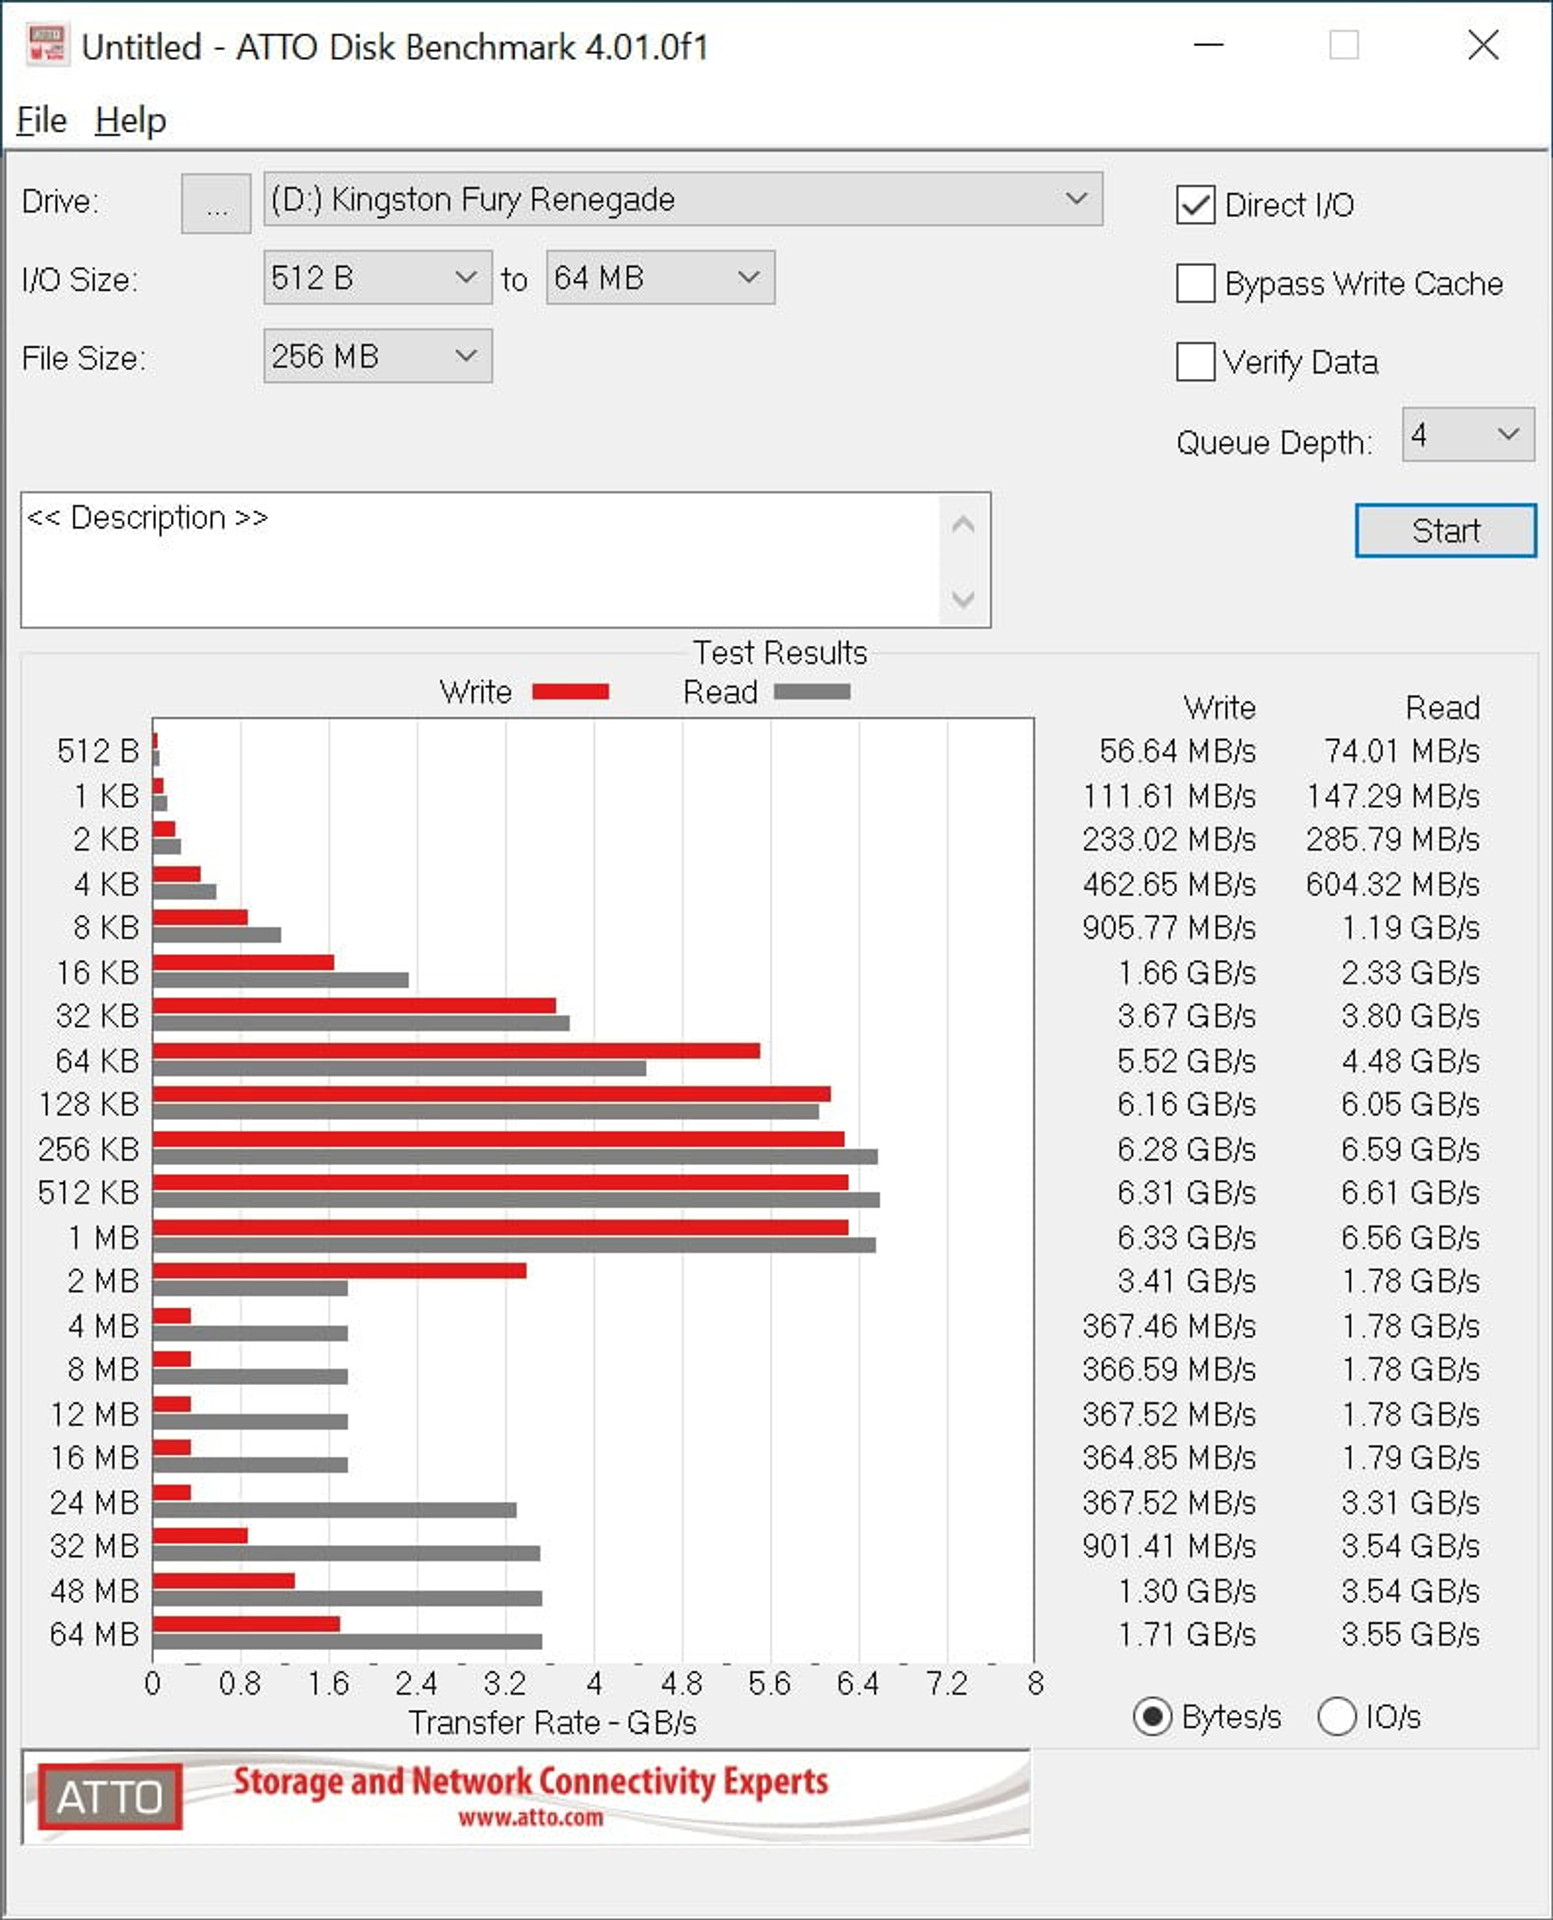1553x1920 pixels.
Task: Open the File menu
Action: click(x=42, y=120)
